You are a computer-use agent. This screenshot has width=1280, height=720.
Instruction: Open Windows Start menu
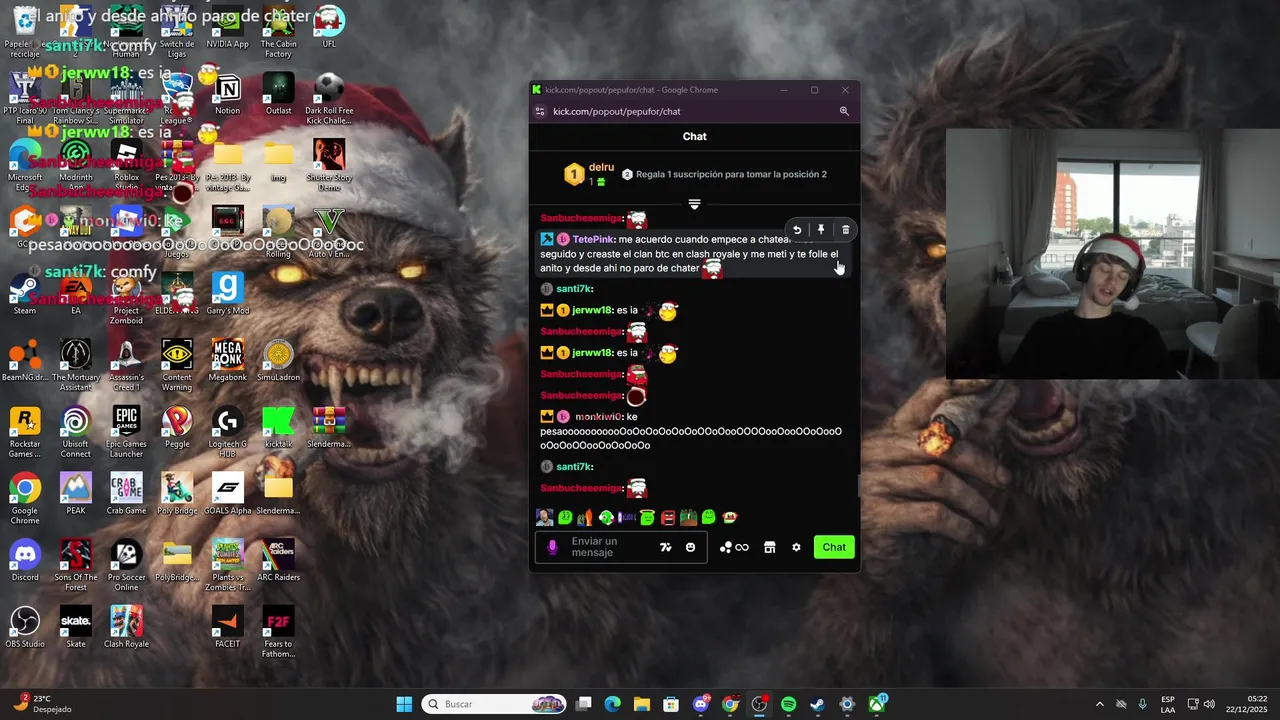404,704
